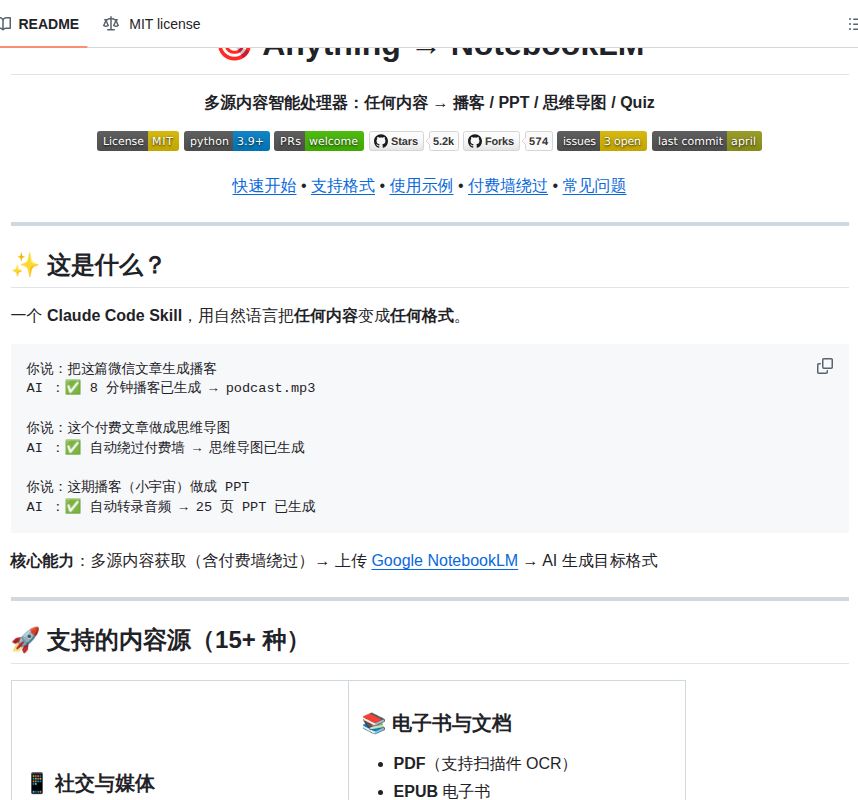The height and width of the screenshot is (800, 858).
Task: Click the python 3.9+ badge
Action: [227, 141]
